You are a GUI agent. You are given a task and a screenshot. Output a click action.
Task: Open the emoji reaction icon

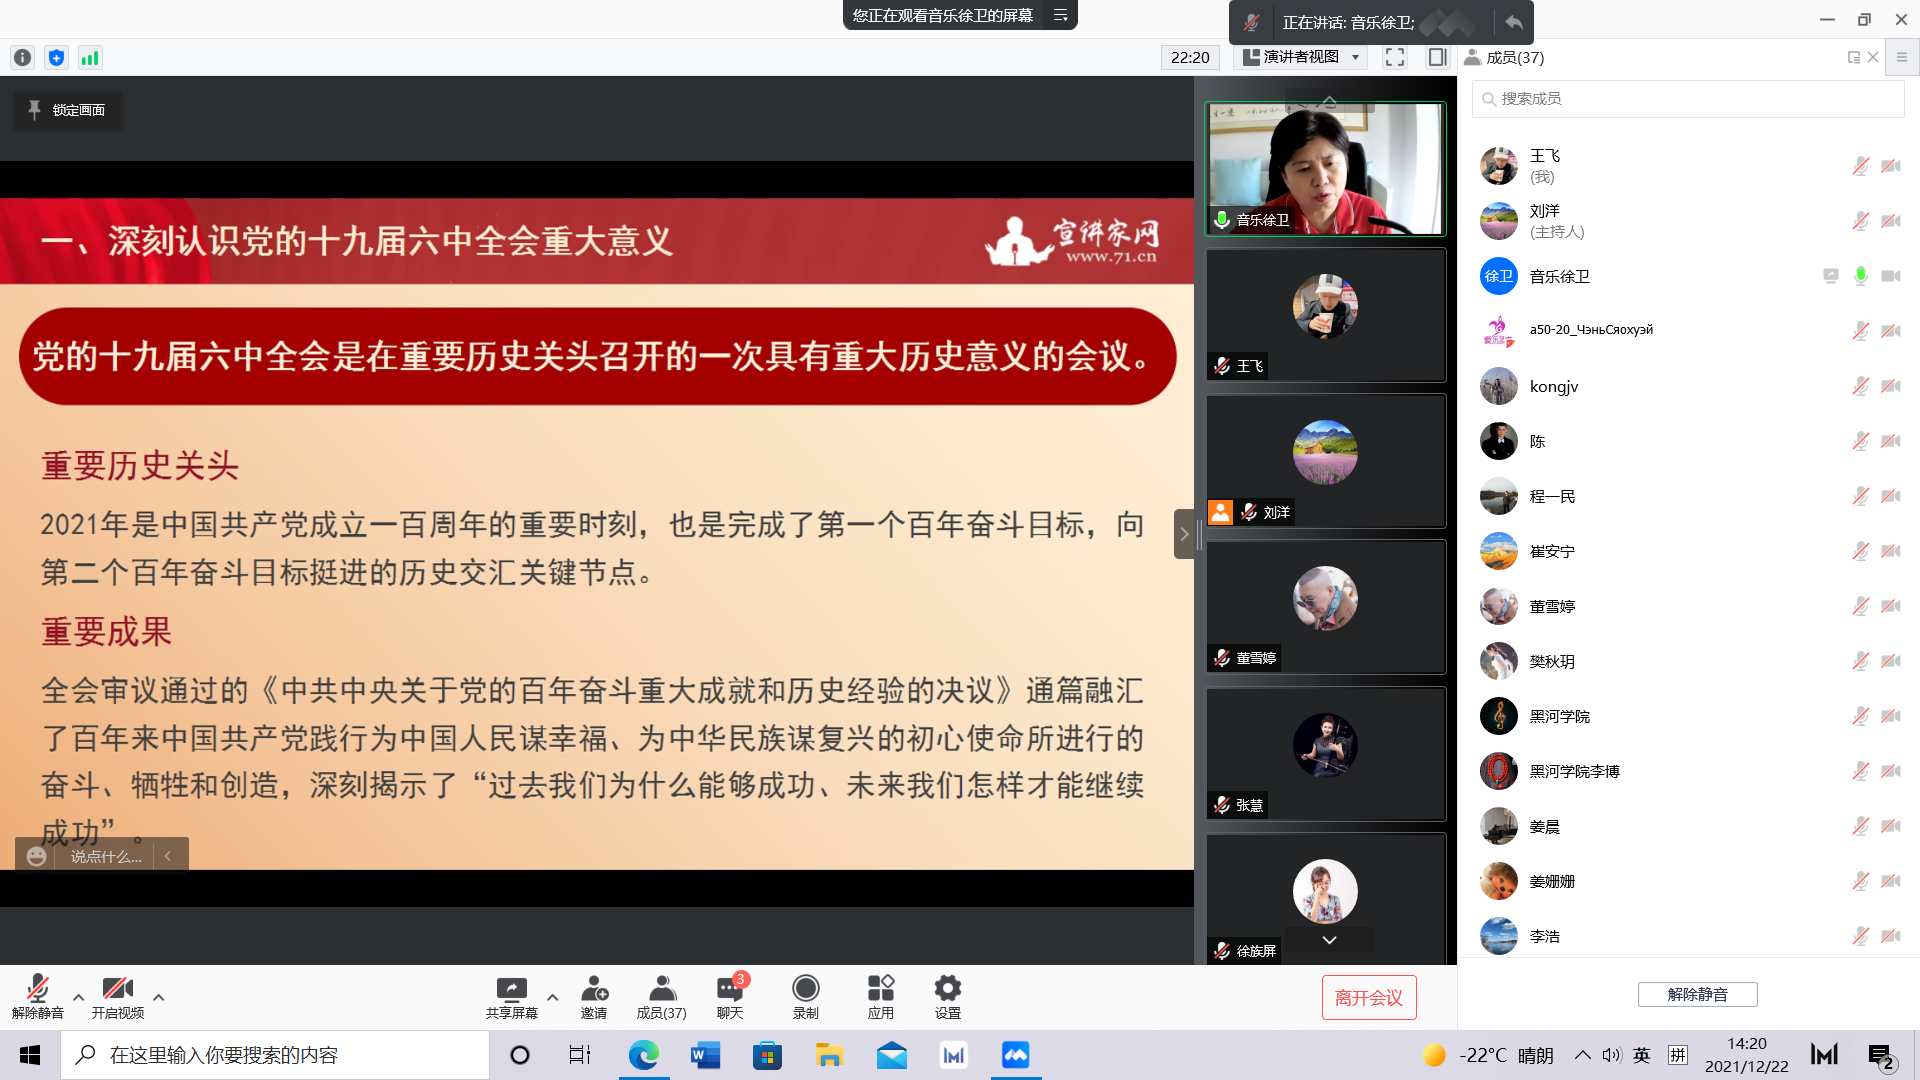coord(36,857)
